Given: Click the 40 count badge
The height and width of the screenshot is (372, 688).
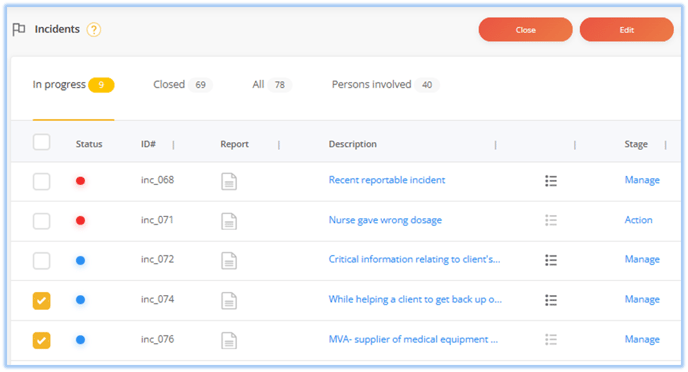Looking at the screenshot, I should pyautogui.click(x=427, y=85).
